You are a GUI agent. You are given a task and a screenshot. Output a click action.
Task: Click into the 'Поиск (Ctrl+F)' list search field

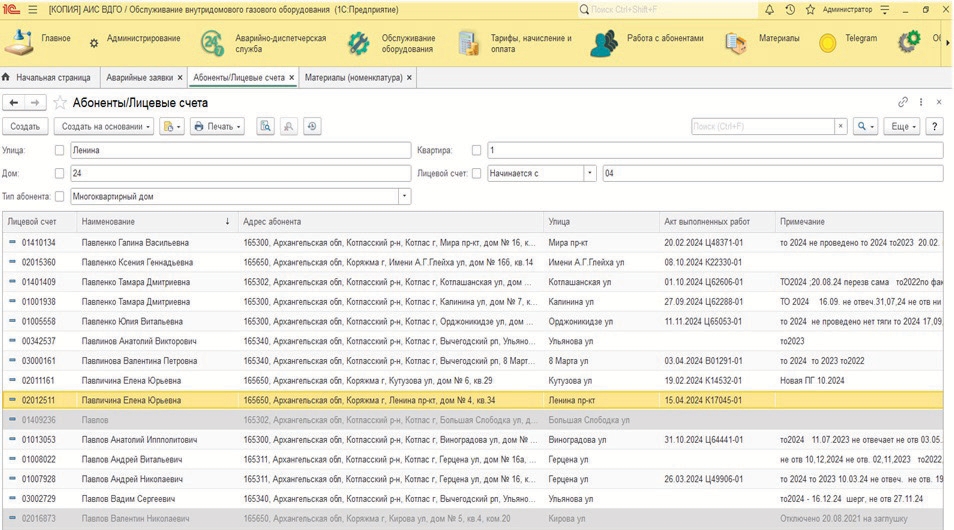click(x=762, y=127)
